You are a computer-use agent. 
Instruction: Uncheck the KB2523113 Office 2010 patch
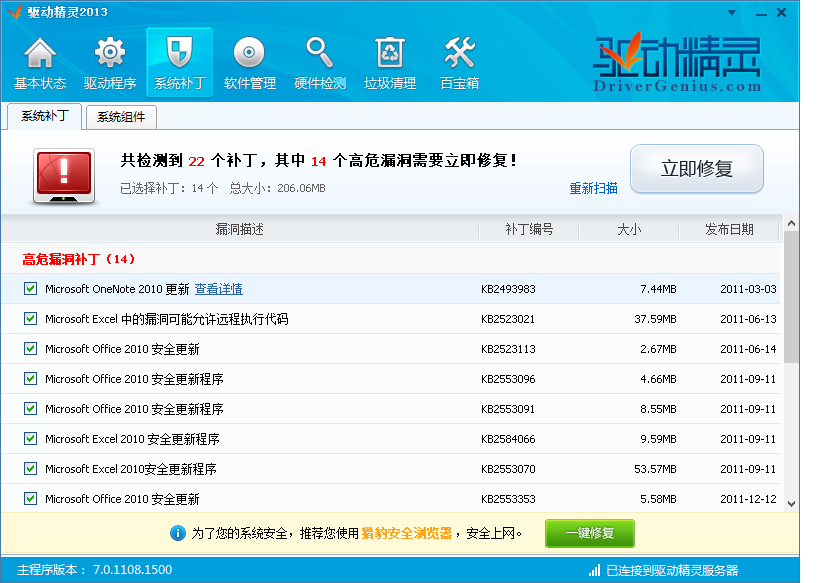click(x=30, y=348)
